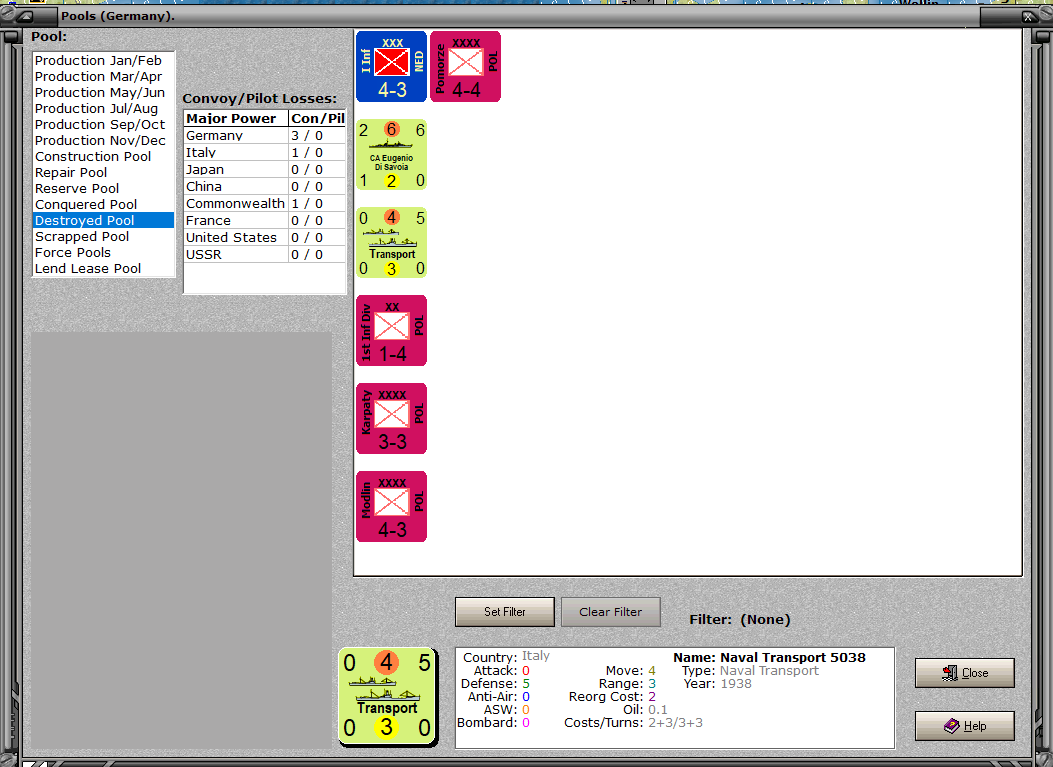Select the USSR row in losses table
The image size is (1053, 767).
[x=265, y=255]
